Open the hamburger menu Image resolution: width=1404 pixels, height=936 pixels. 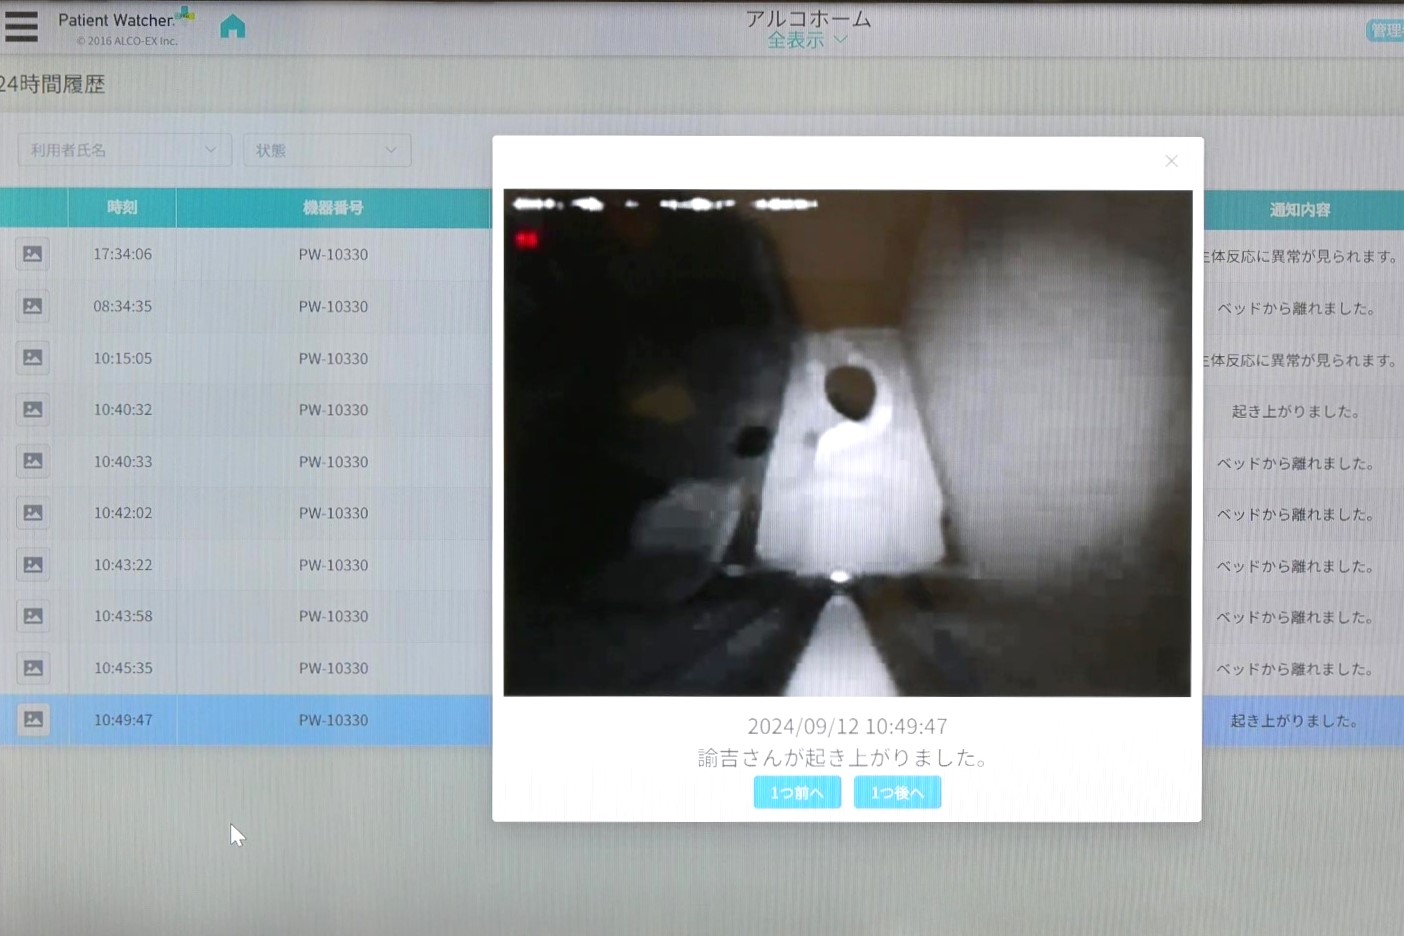(21, 27)
